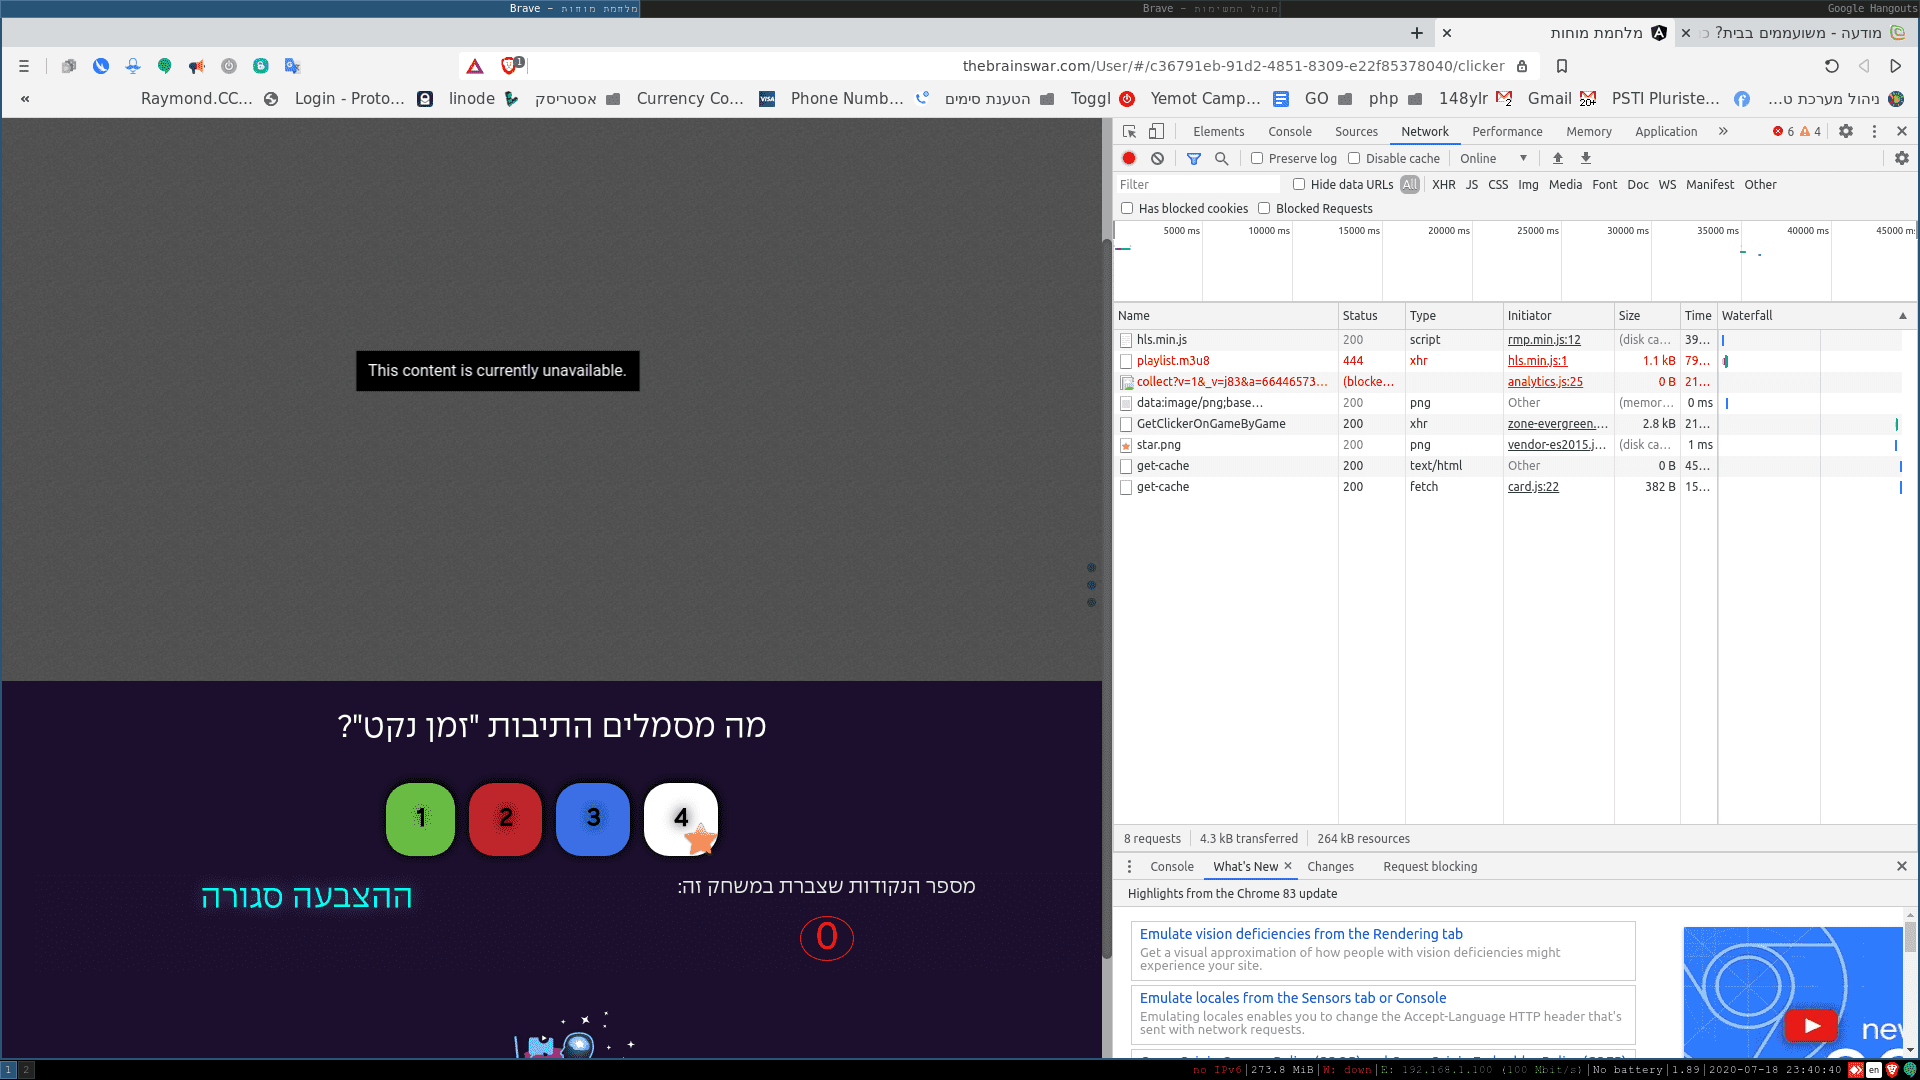The width and height of the screenshot is (1920, 1080).
Task: Activate the inspect element picker
Action: [1129, 131]
